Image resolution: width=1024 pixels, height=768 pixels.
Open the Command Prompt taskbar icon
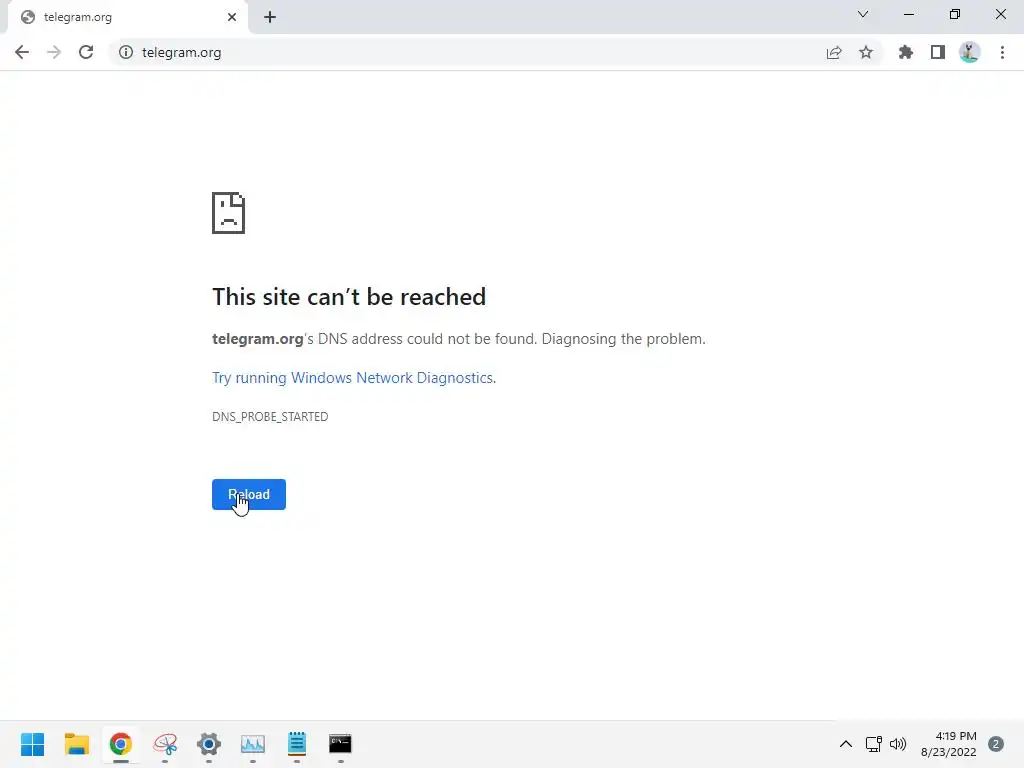click(340, 744)
